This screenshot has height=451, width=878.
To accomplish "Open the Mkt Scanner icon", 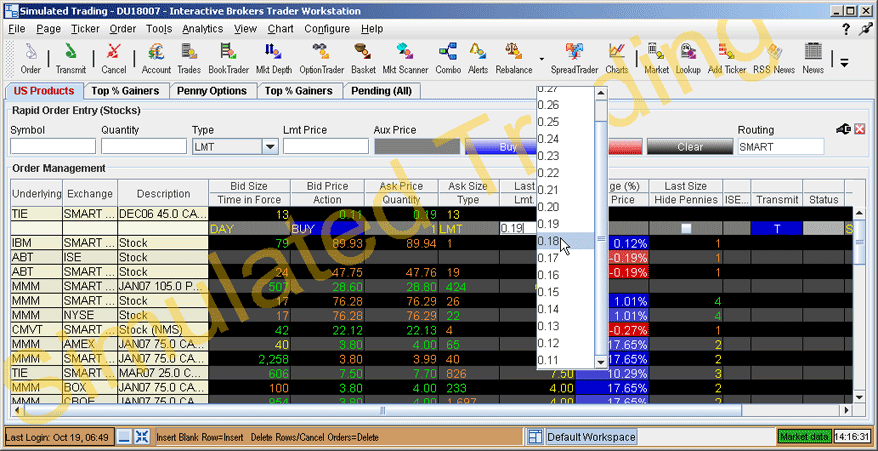I will click(405, 58).
